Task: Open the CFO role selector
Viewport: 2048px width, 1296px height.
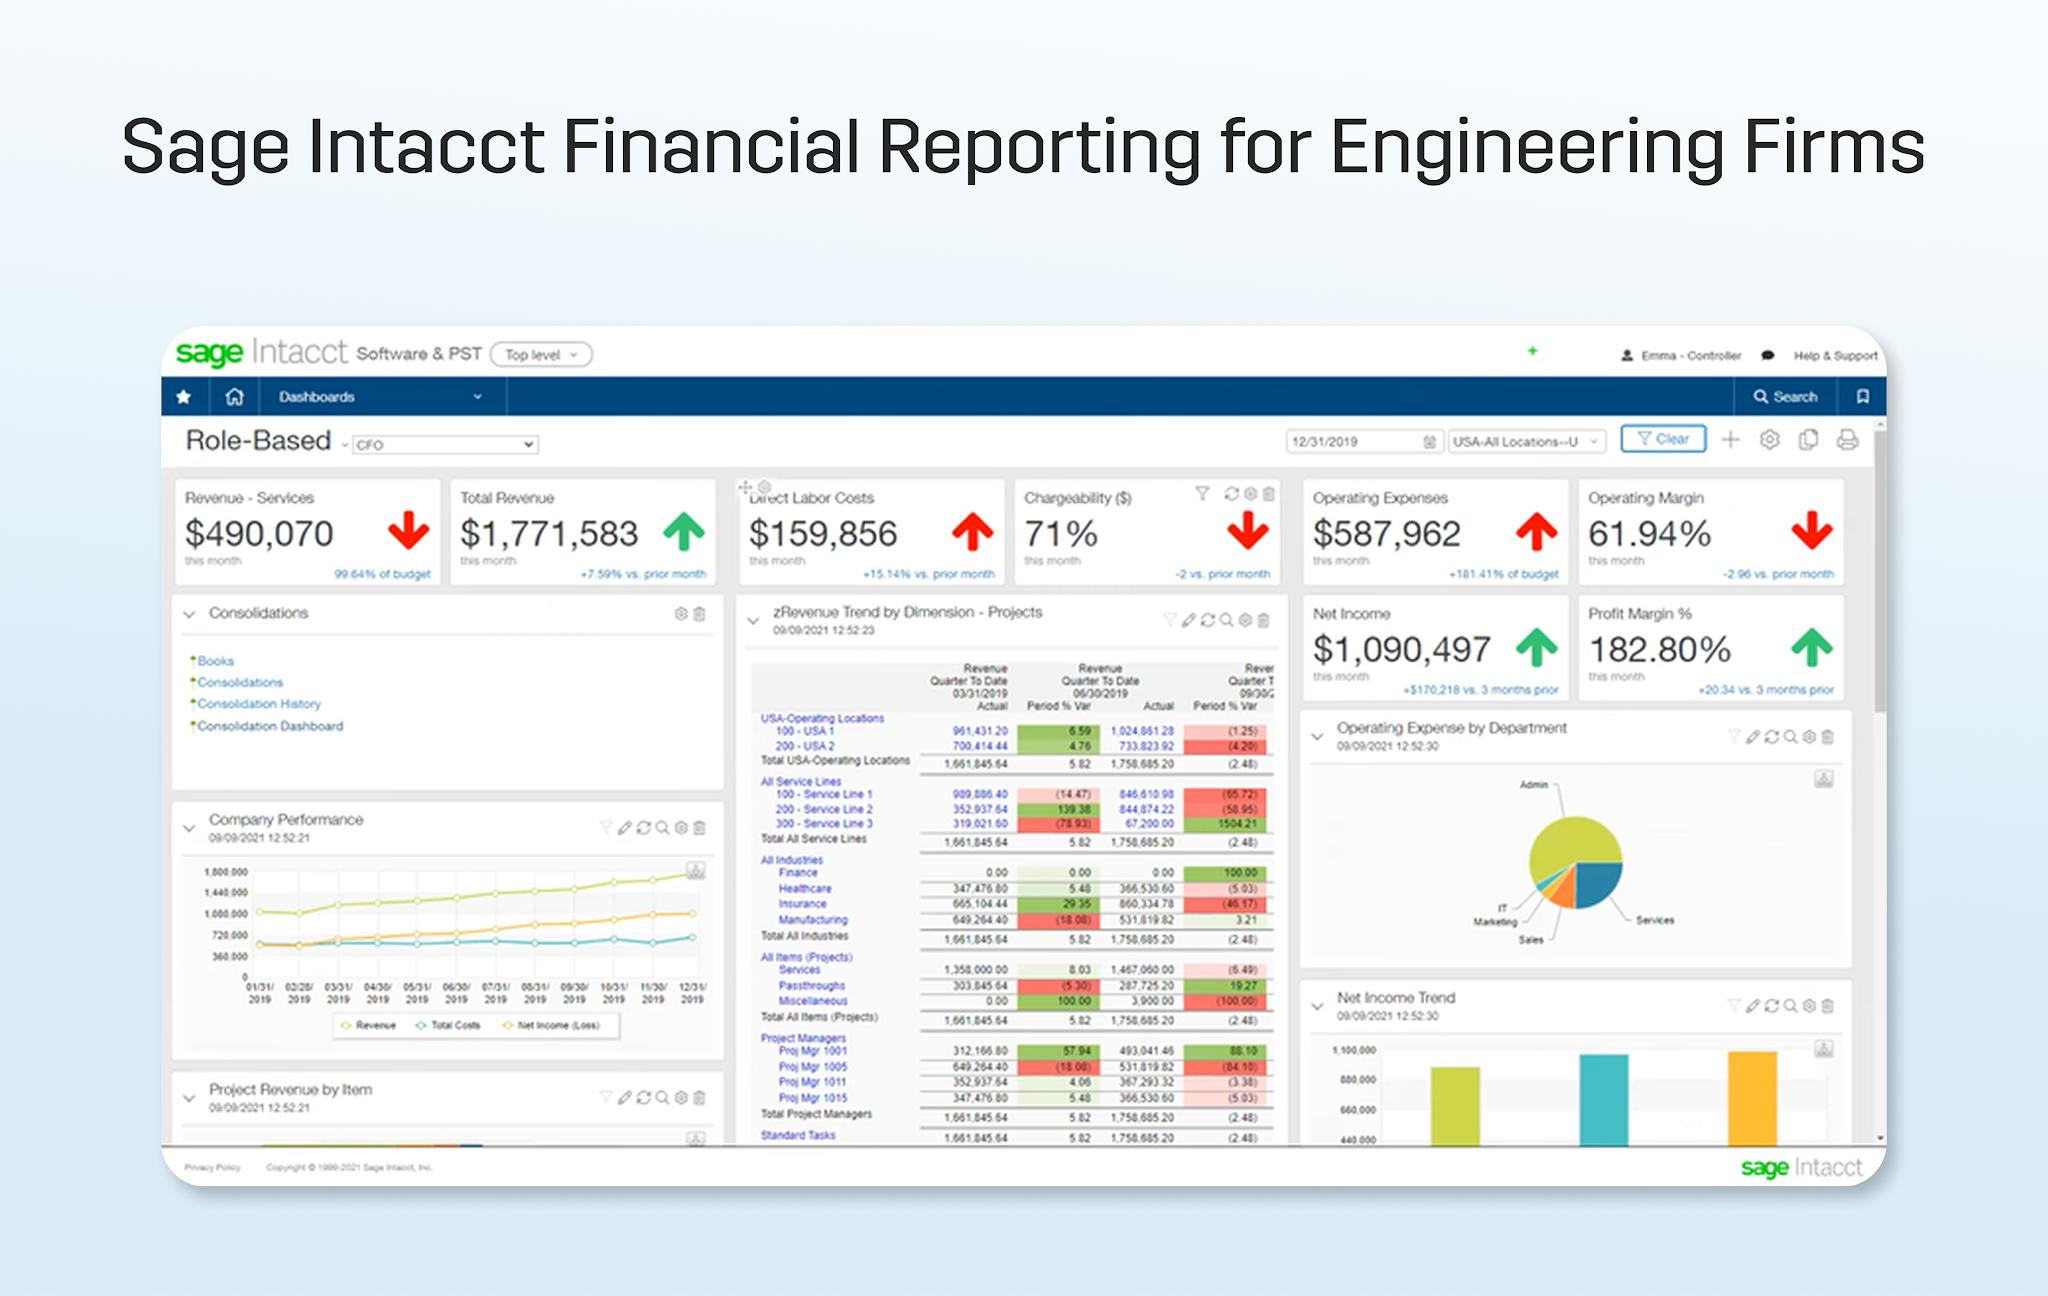Action: tap(445, 444)
